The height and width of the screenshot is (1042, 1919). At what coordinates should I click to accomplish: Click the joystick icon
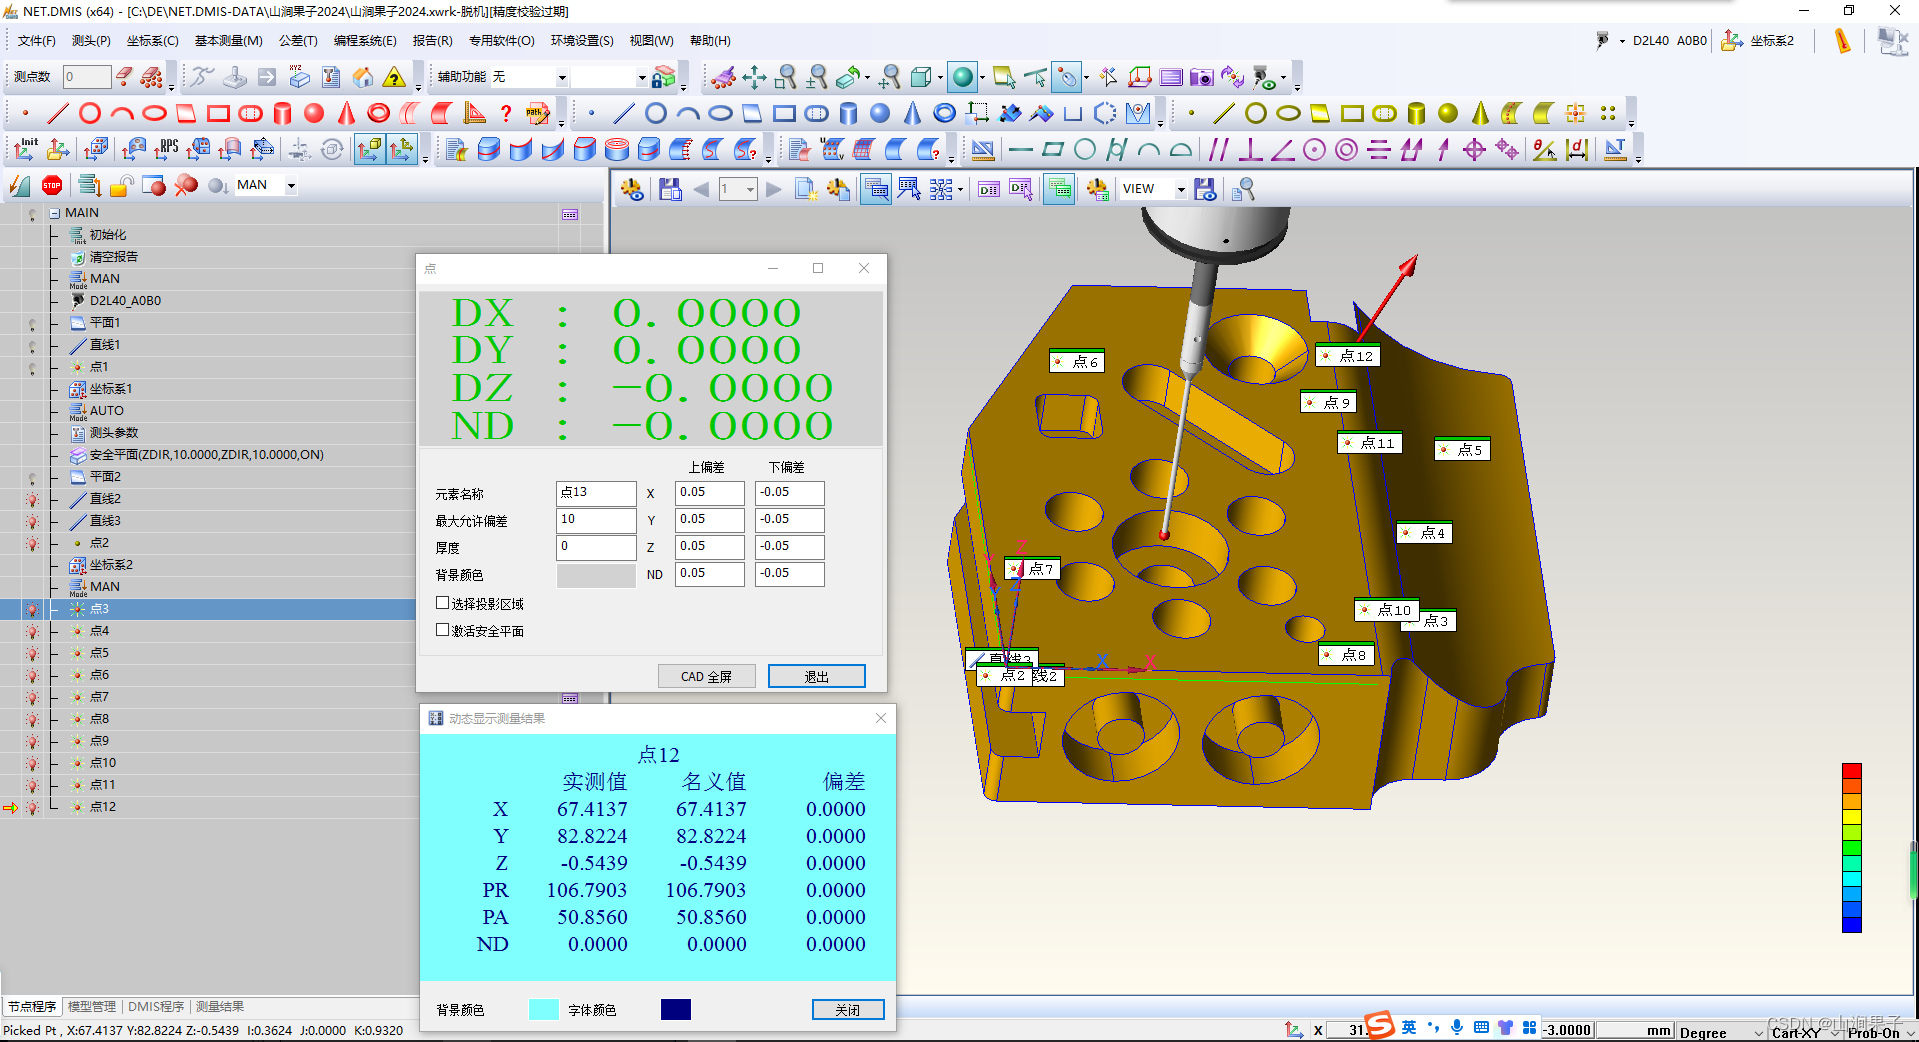(x=235, y=77)
